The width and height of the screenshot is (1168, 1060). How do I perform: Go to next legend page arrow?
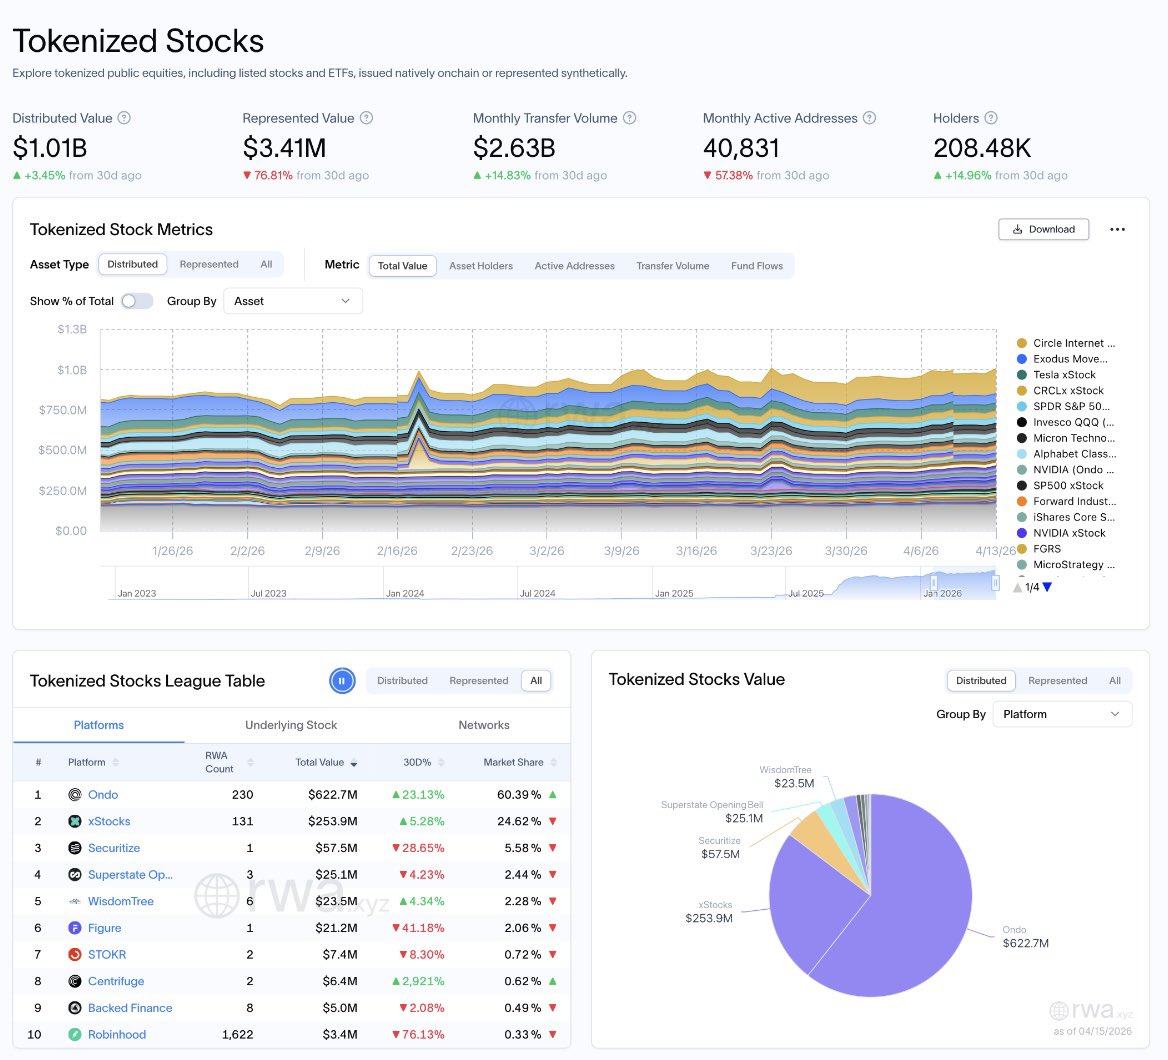pos(1047,587)
